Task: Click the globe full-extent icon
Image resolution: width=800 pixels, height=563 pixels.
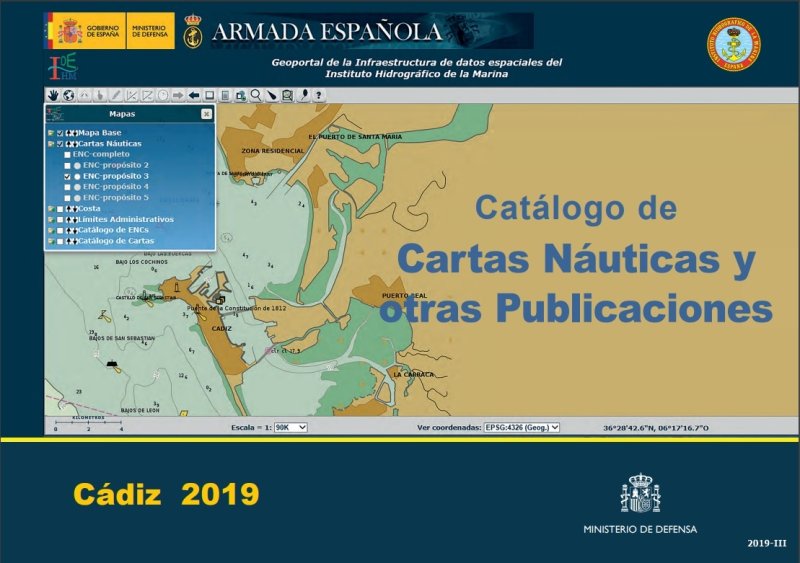Action: (69, 95)
